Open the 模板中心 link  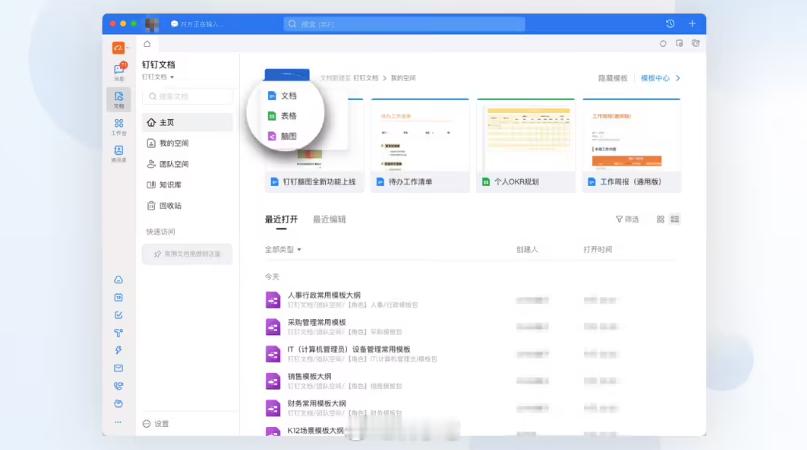[x=655, y=78]
